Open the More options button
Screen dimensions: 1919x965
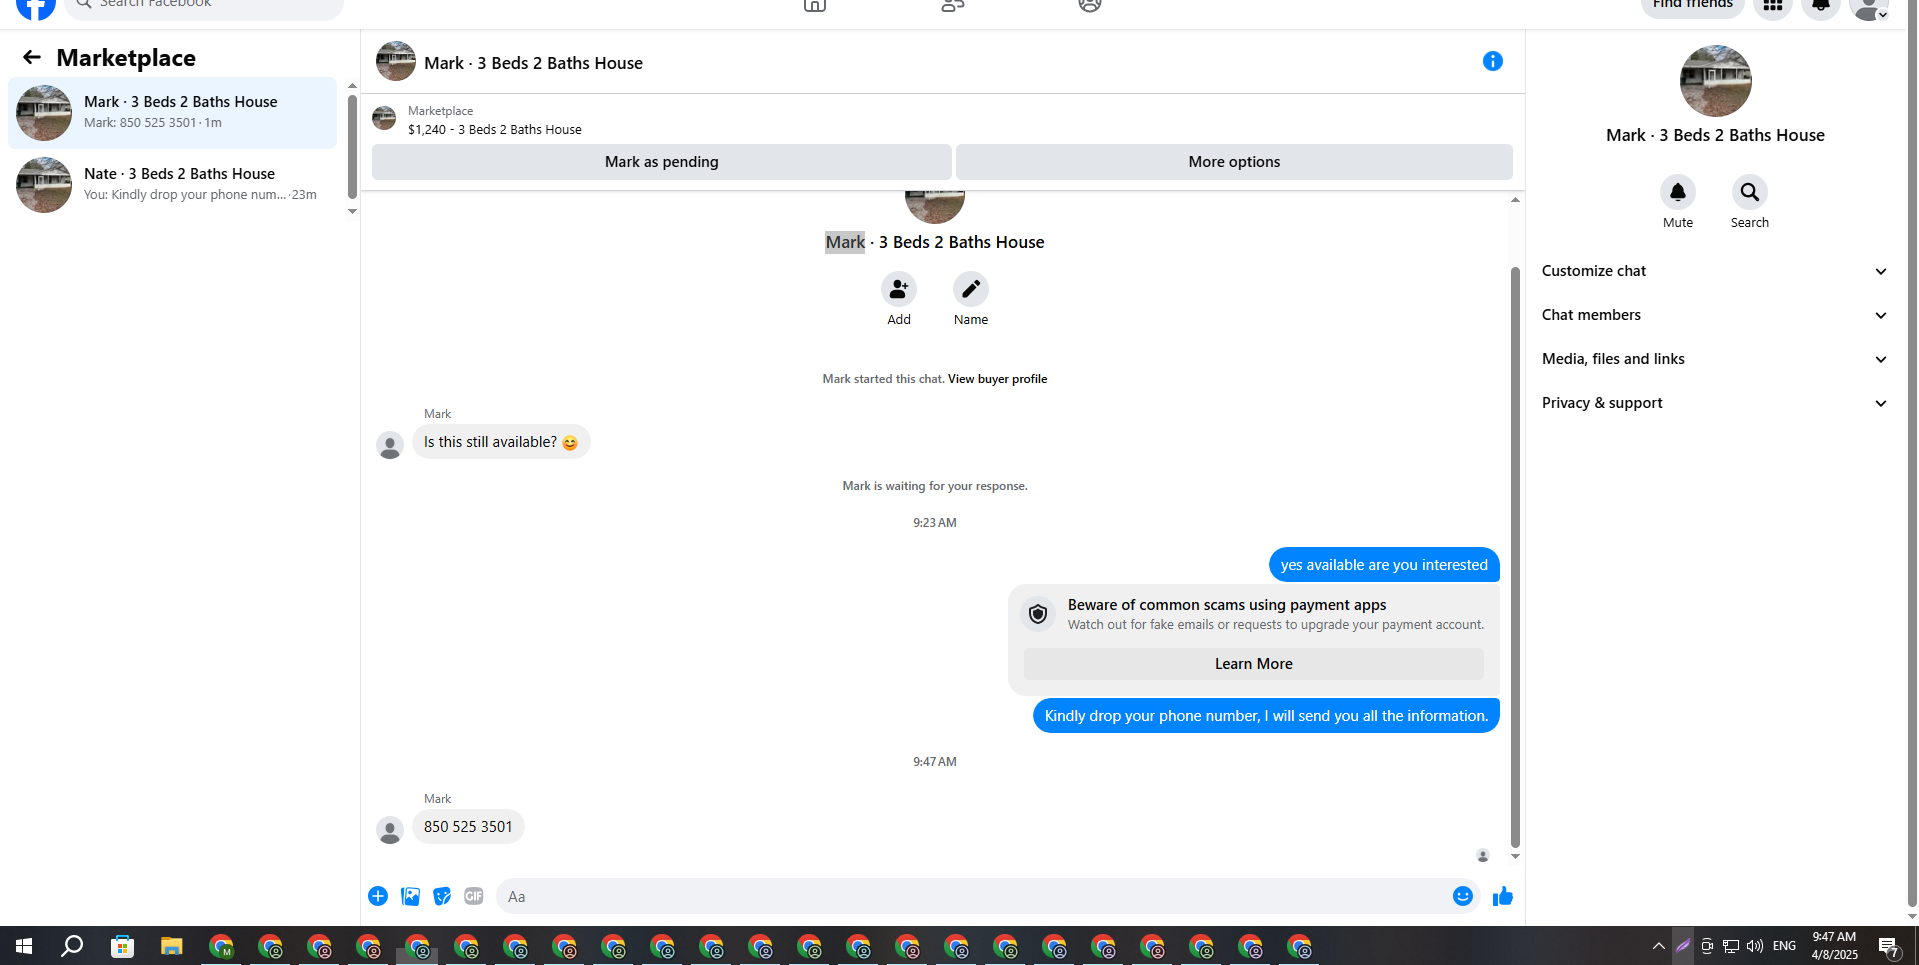coord(1234,162)
